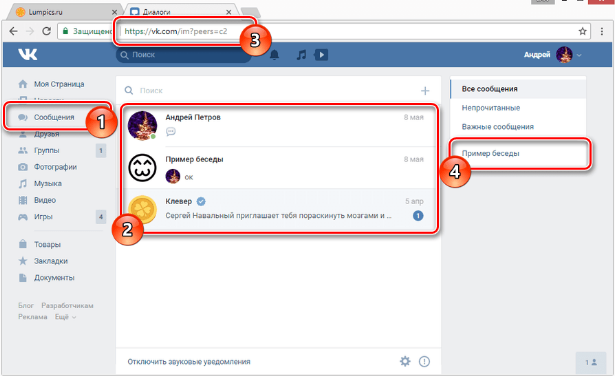Switch to the Lumpics.ru browser tab
615x376 pixels.
tap(66, 12)
